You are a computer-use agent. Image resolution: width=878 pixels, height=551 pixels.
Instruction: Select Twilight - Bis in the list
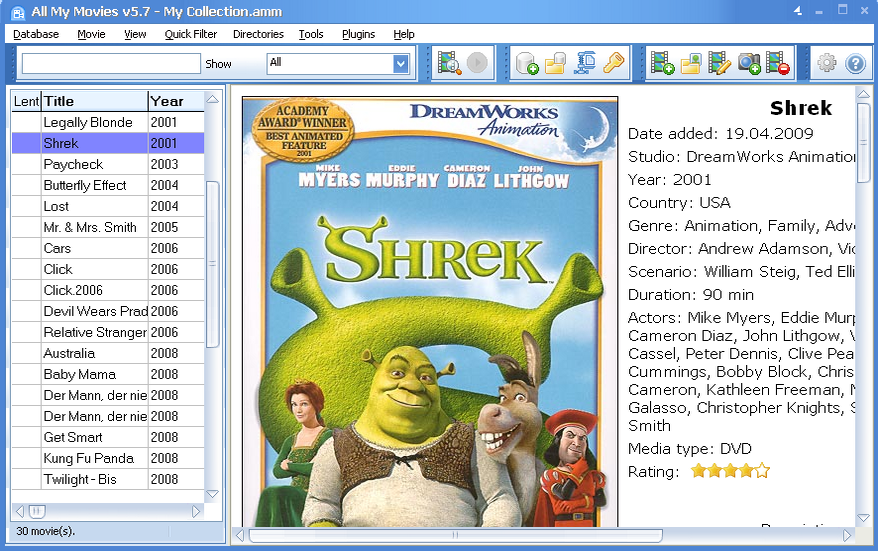(108, 479)
